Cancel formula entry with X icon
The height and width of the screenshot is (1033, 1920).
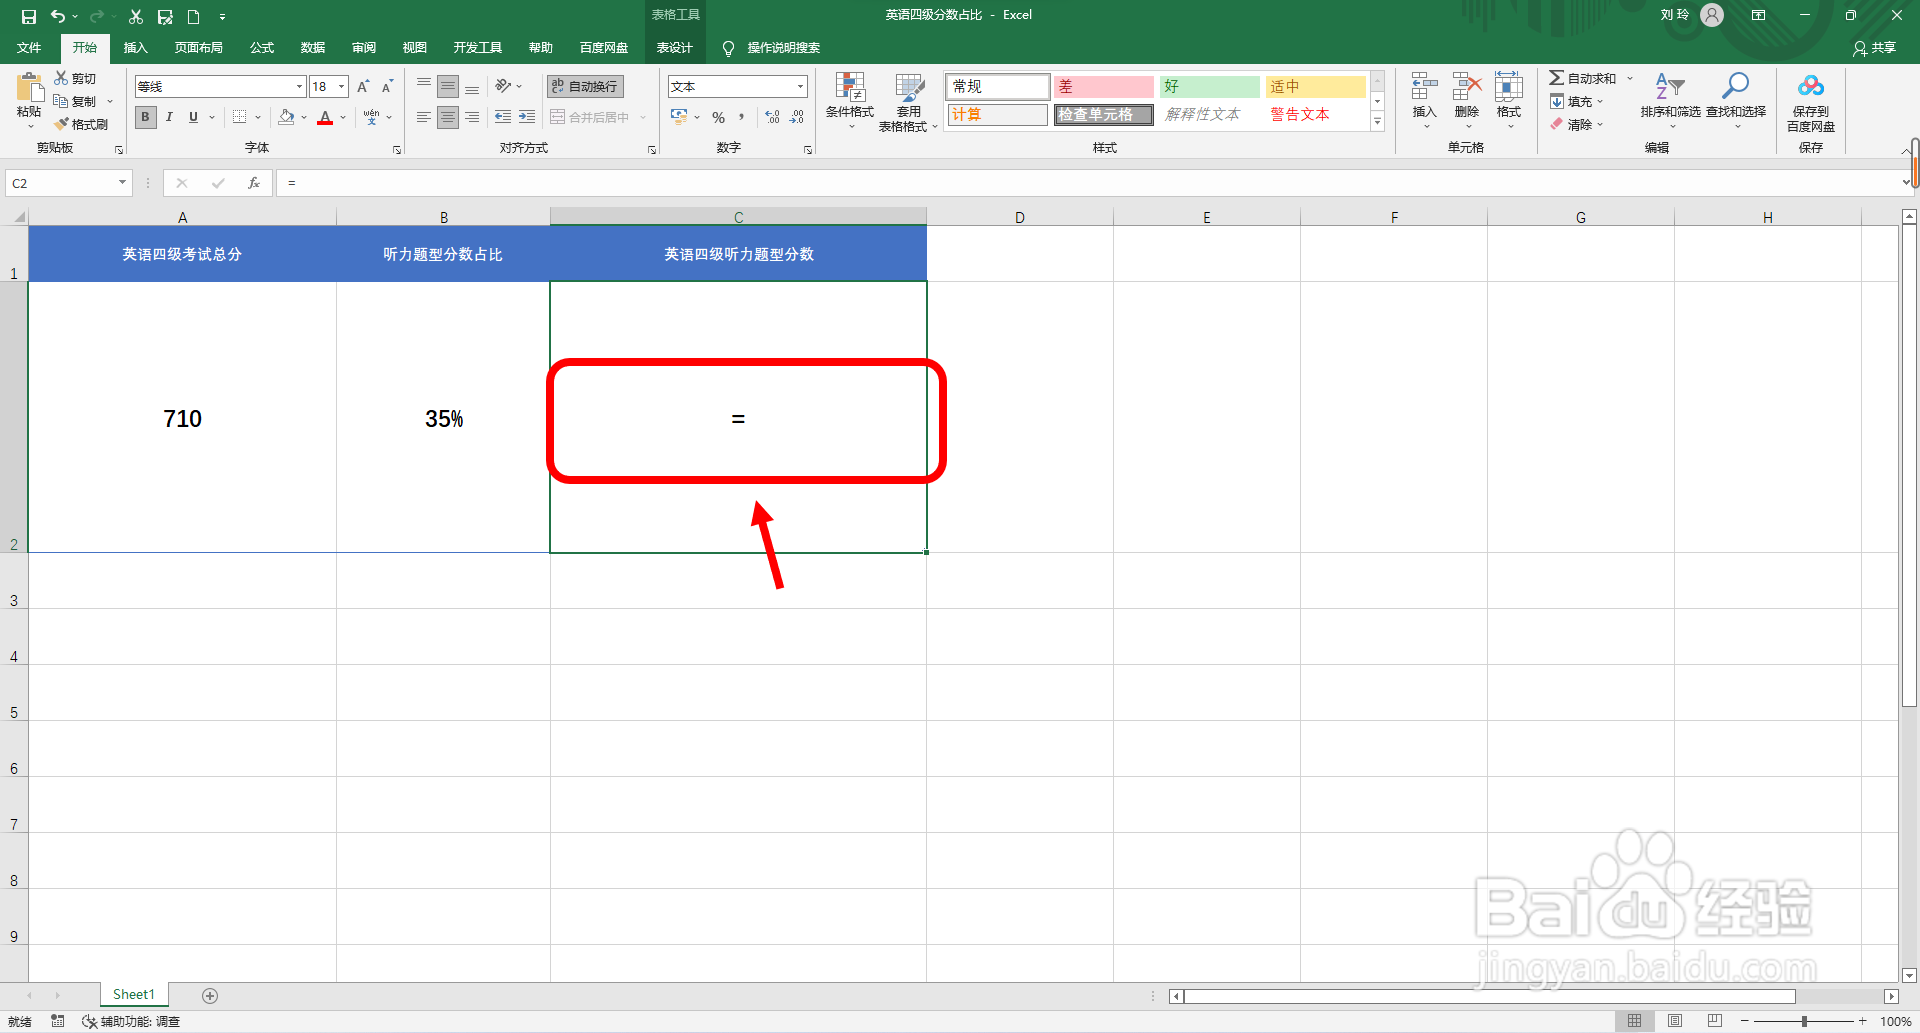click(182, 183)
